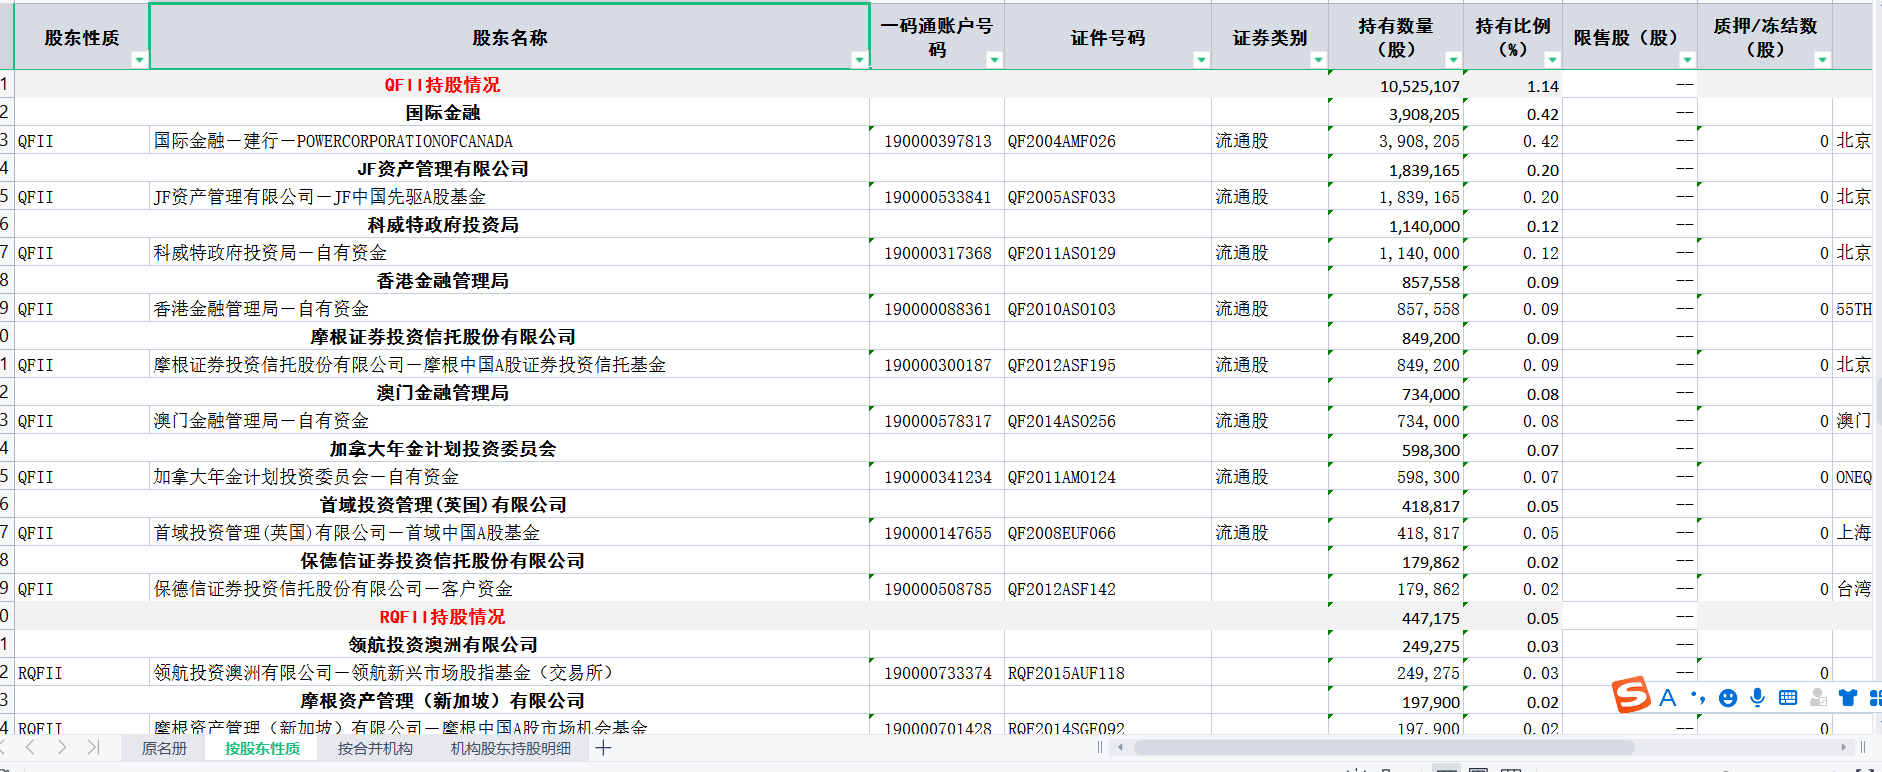This screenshot has height=772, width=1882.
Task: Select ID cell QF2011ASO129
Action: pyautogui.click(x=1108, y=253)
